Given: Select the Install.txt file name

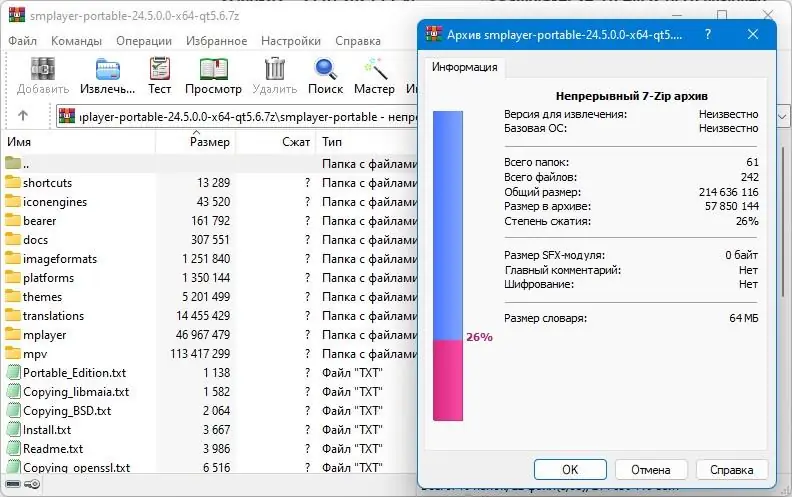Looking at the screenshot, I should (x=47, y=430).
